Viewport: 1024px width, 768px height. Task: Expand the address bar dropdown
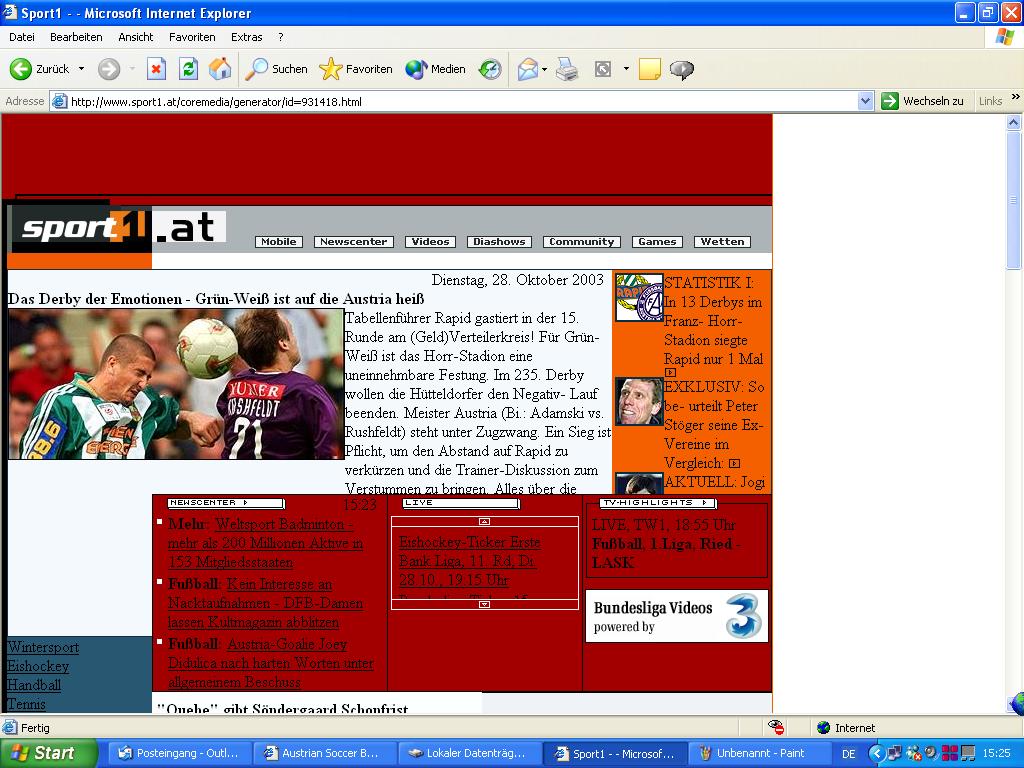865,101
